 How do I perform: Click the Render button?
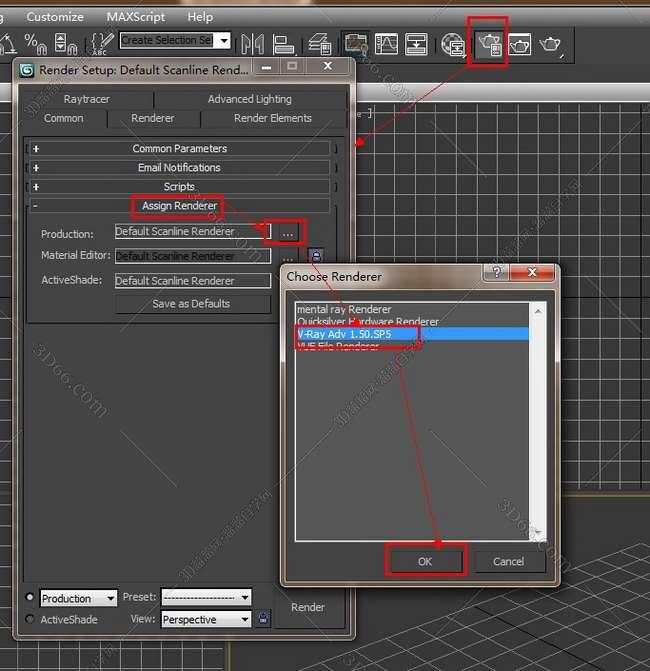[x=308, y=607]
